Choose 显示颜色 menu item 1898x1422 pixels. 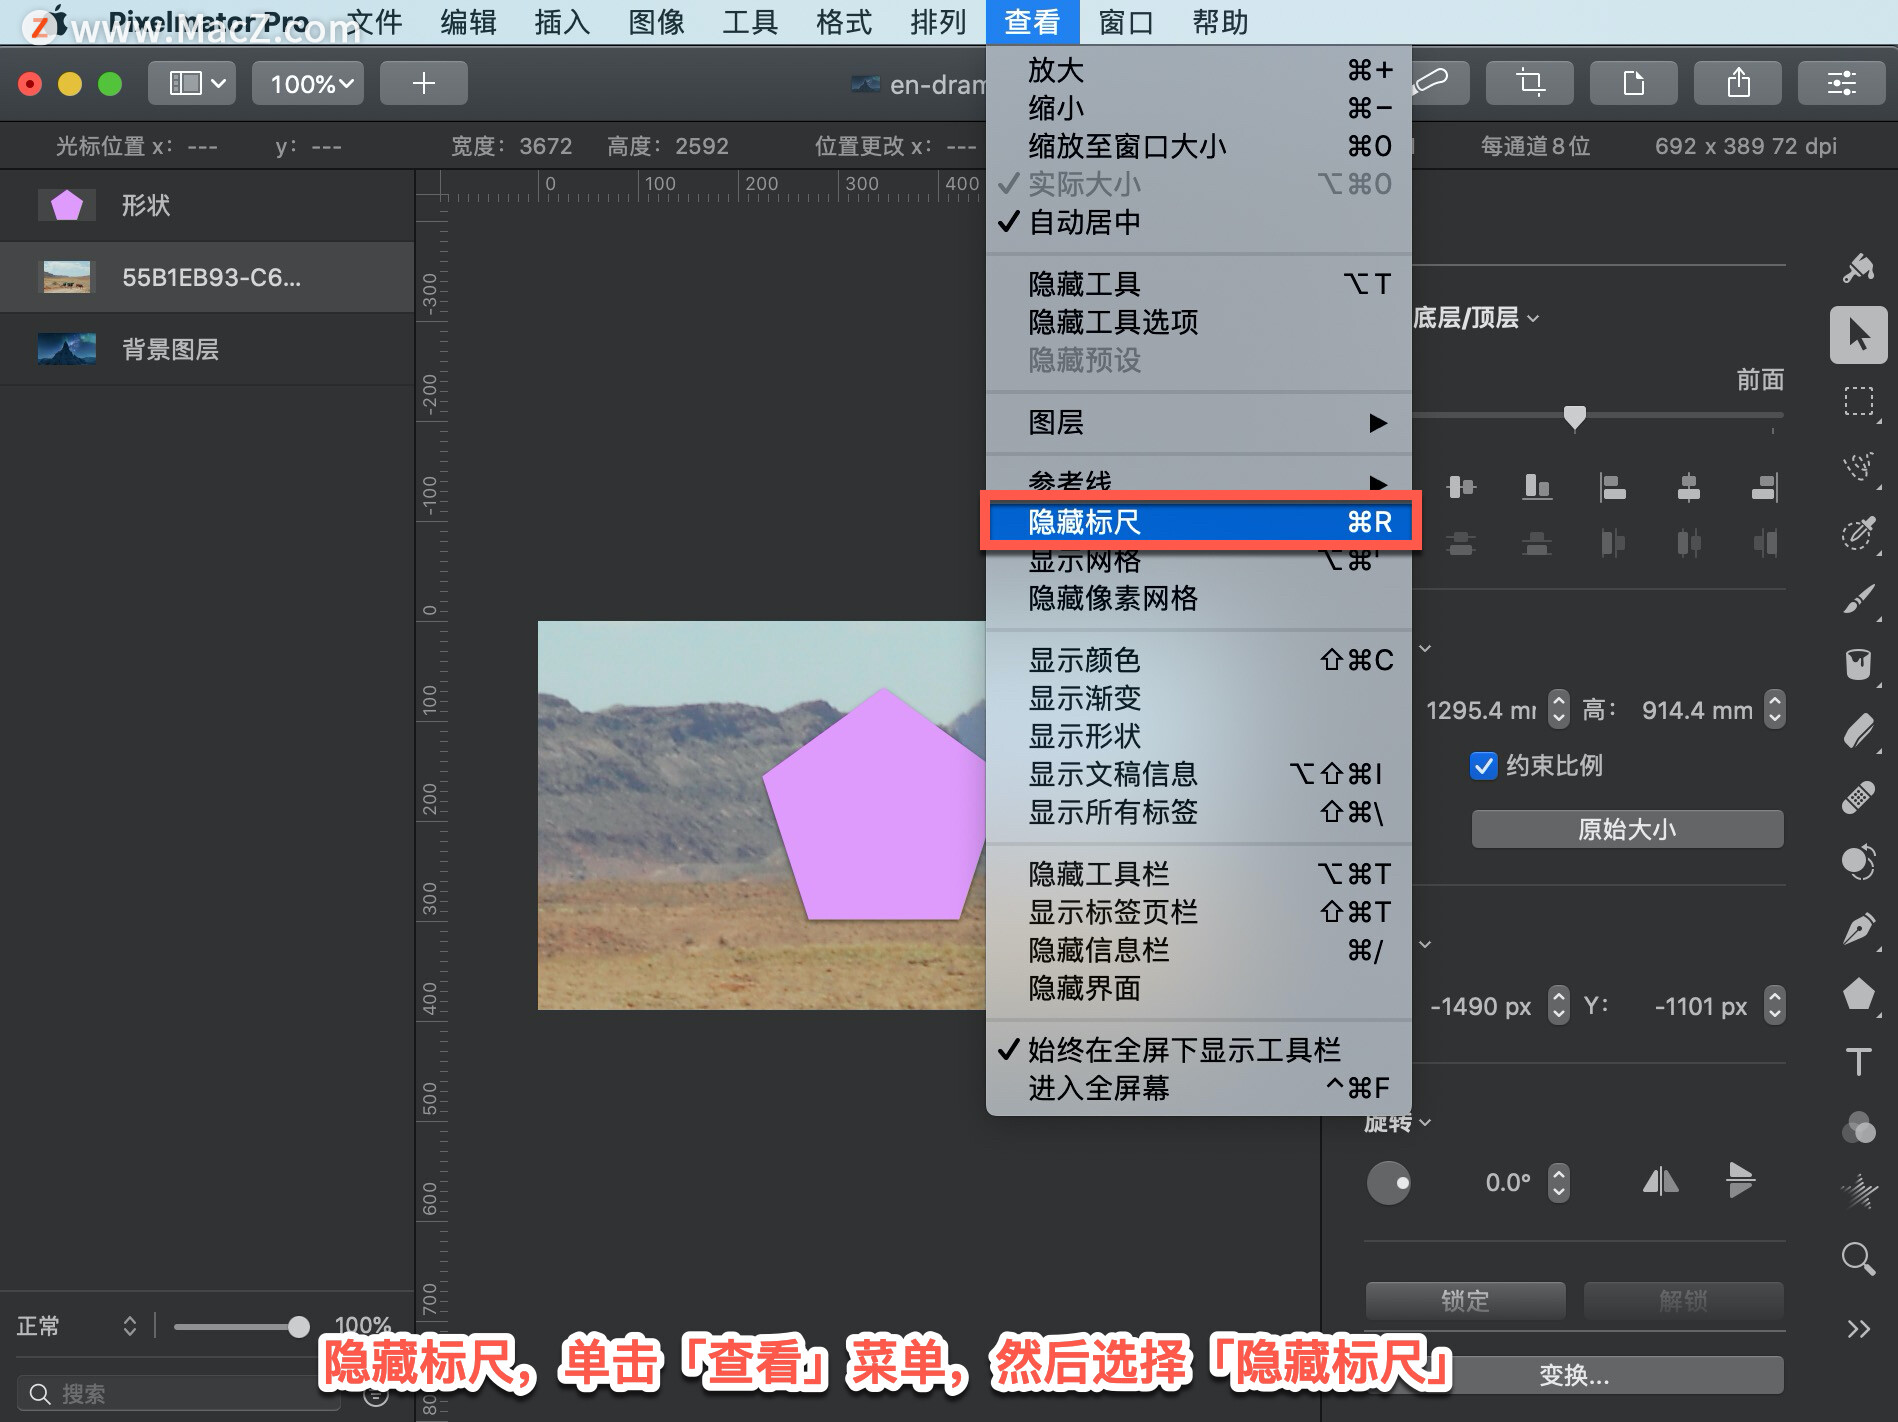click(x=1198, y=660)
